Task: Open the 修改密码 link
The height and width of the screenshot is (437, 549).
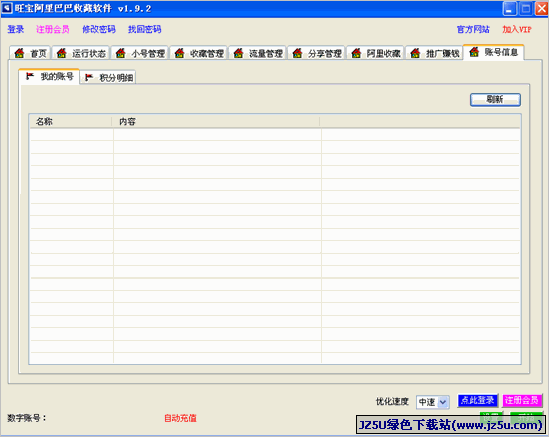Action: point(99,29)
